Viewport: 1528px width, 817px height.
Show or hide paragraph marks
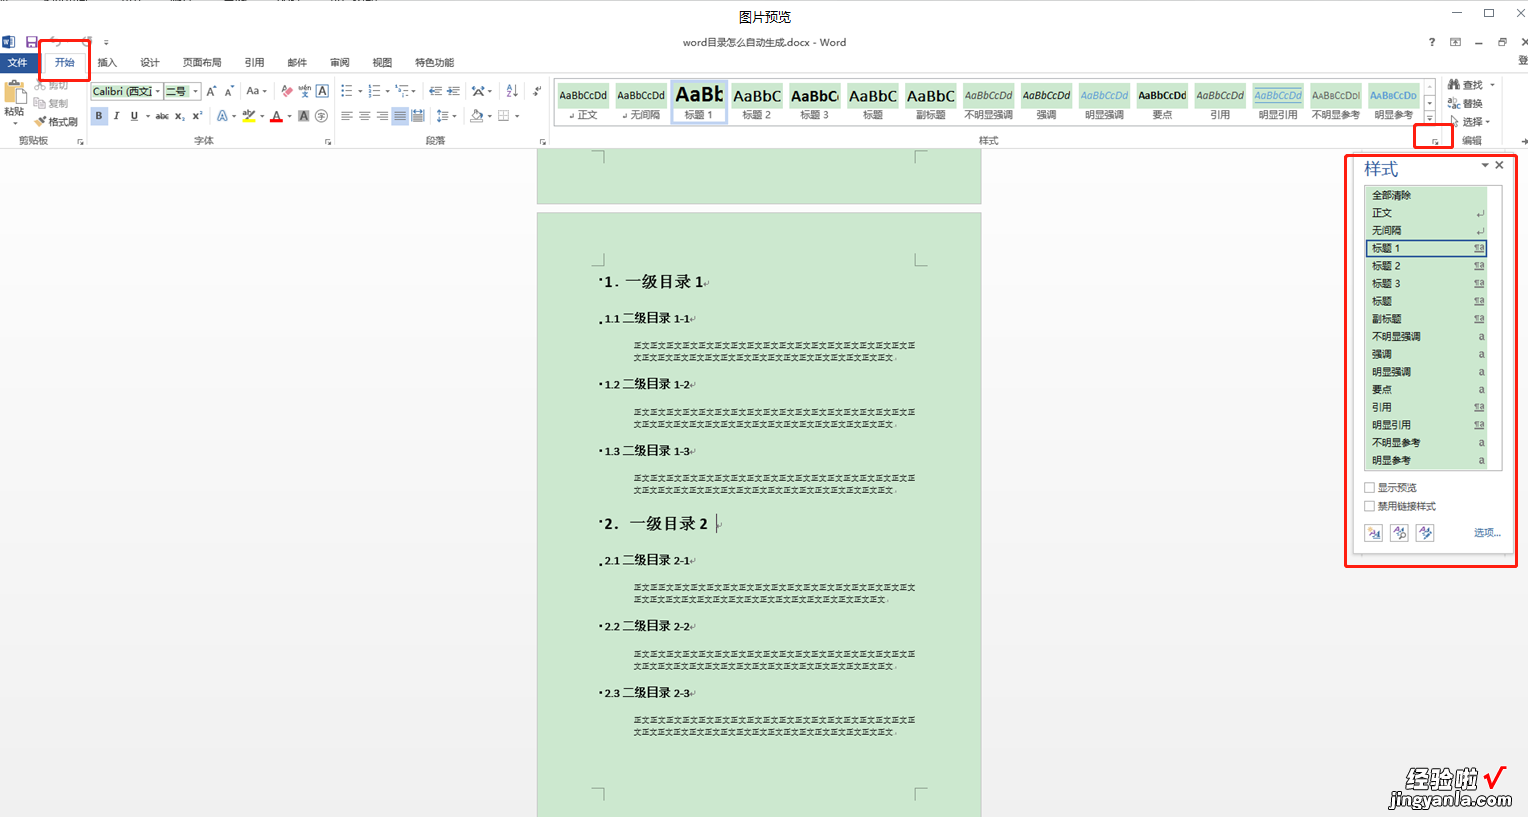pos(537,91)
